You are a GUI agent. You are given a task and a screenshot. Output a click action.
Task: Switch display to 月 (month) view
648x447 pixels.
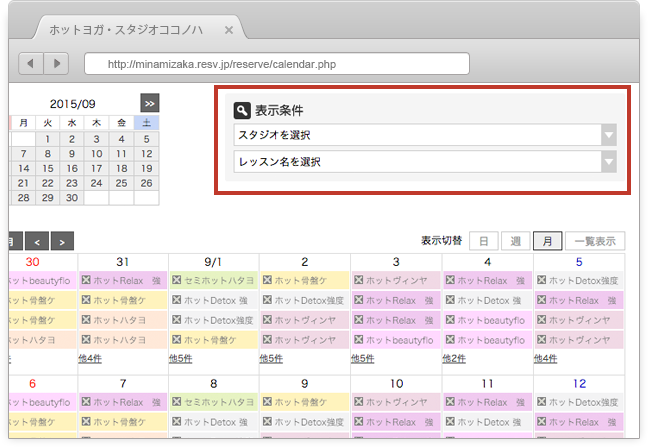pos(547,241)
